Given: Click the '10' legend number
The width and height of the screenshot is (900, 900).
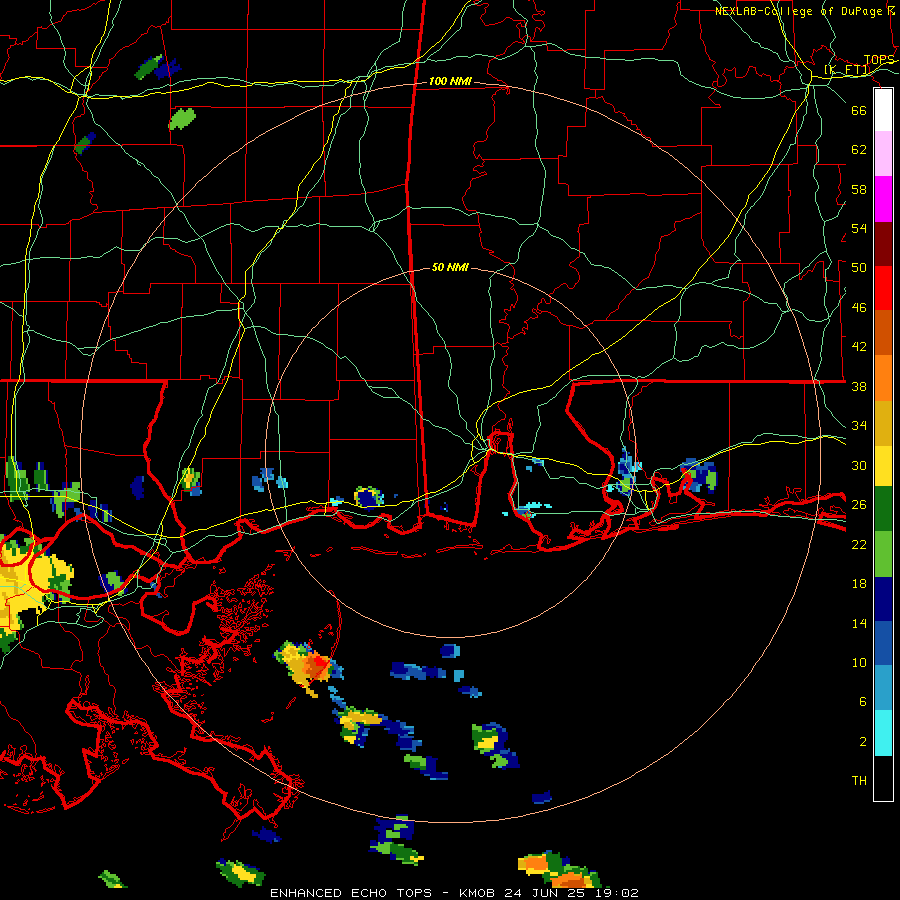Looking at the screenshot, I should coord(859,663).
